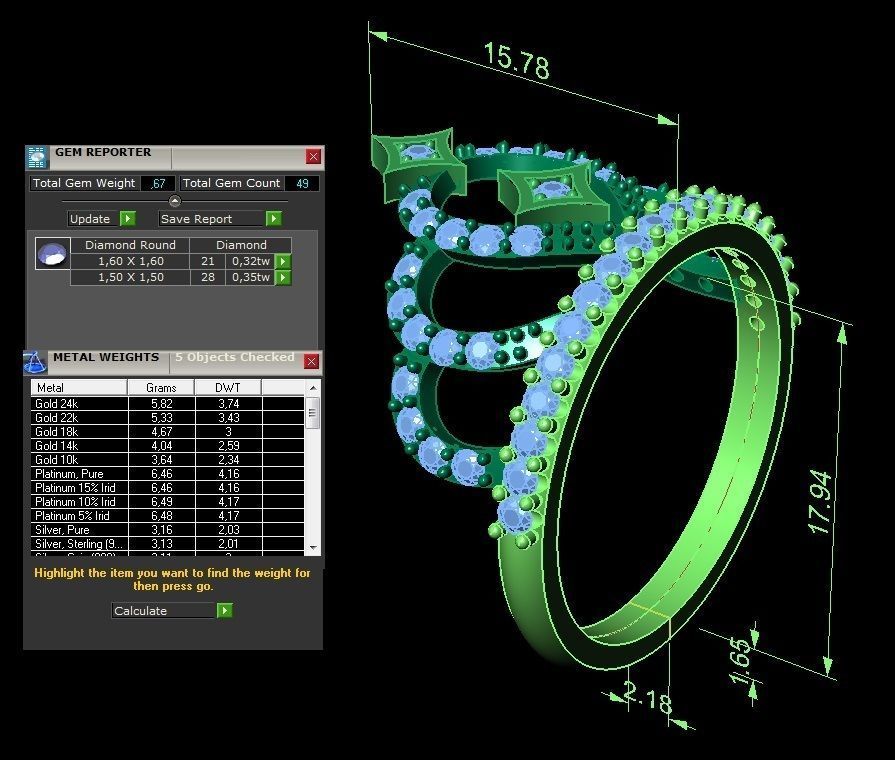The width and height of the screenshot is (895, 760).
Task: Click the Metal Weights panel icon
Action: tap(35, 361)
